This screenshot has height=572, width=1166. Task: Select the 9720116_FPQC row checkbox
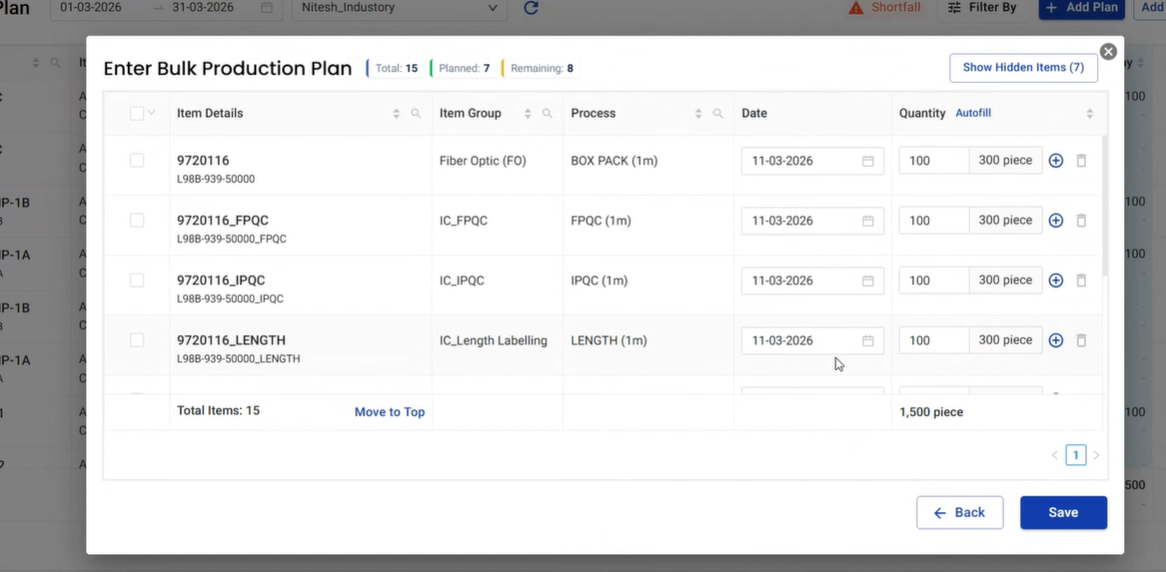[137, 221]
